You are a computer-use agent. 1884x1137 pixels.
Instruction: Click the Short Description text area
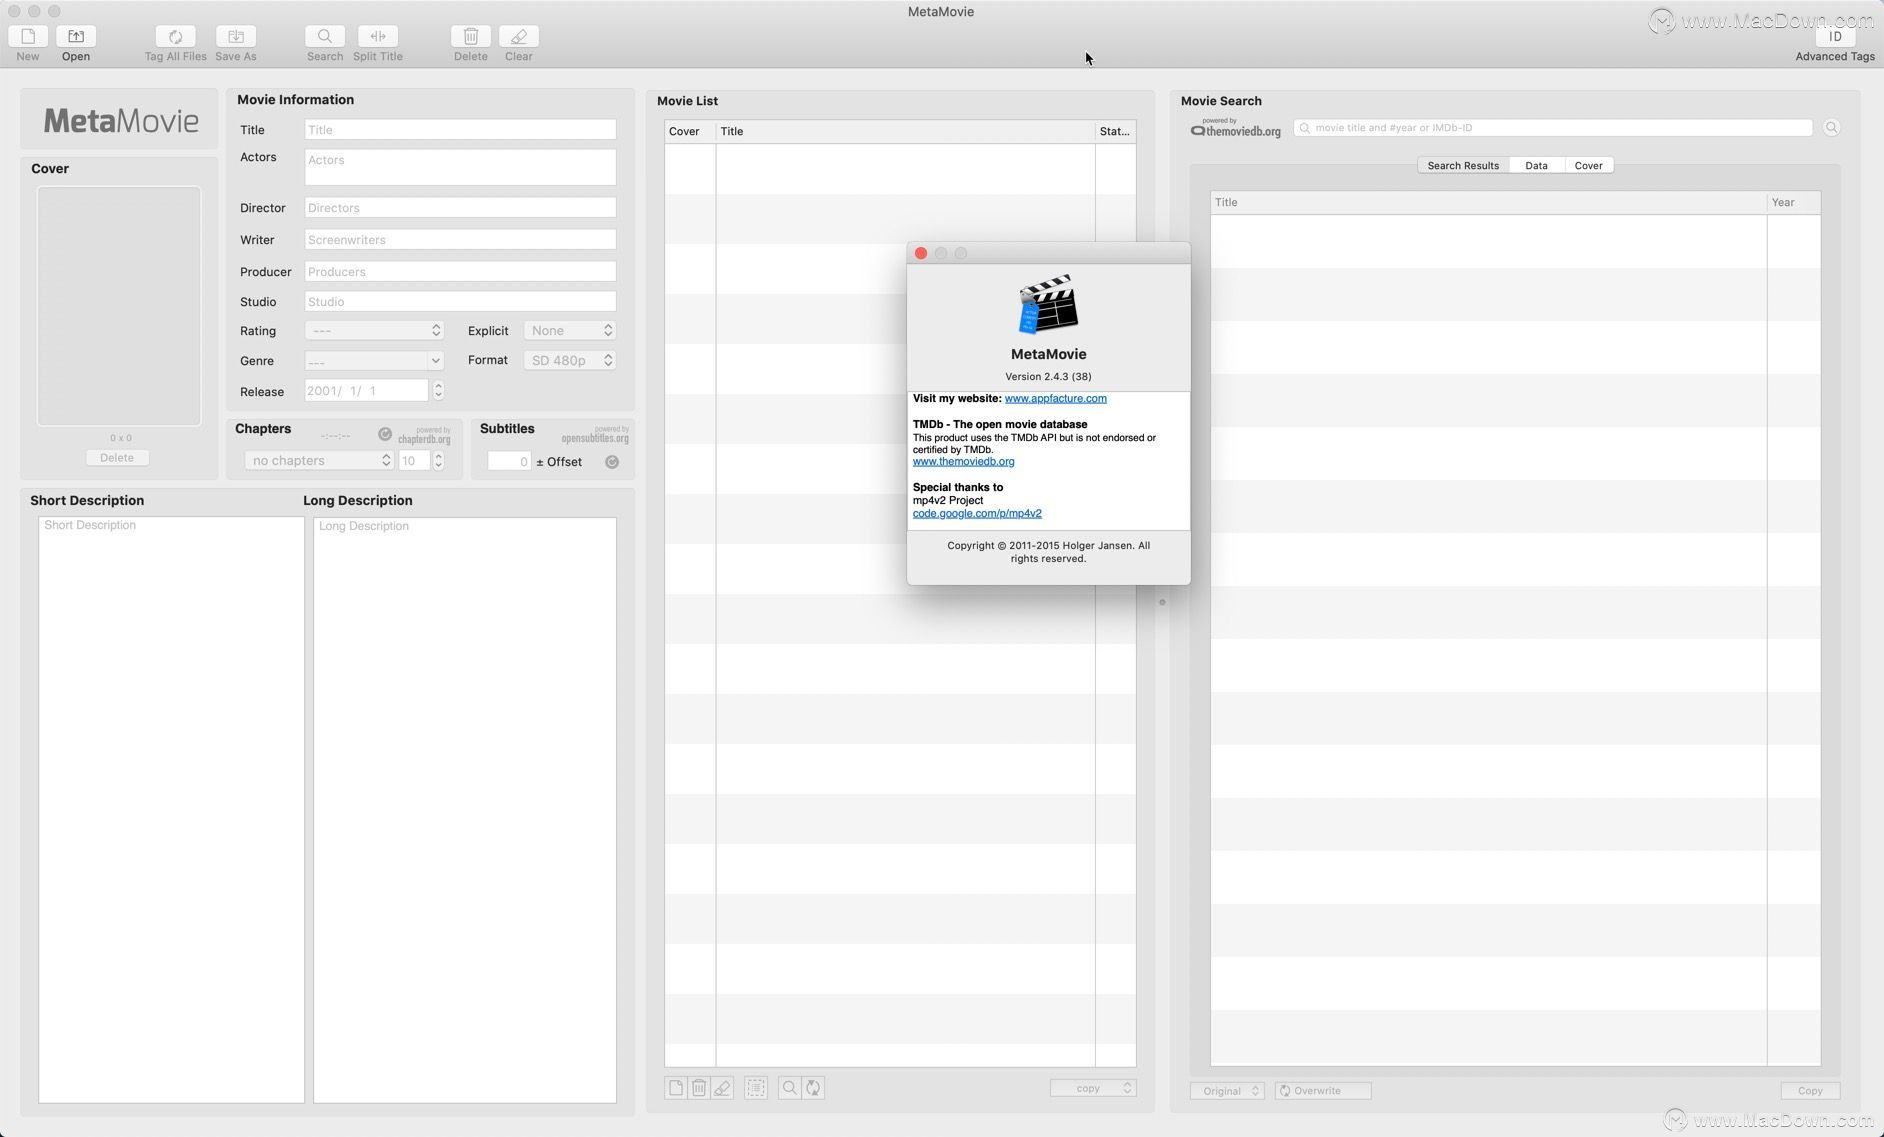[x=171, y=810]
